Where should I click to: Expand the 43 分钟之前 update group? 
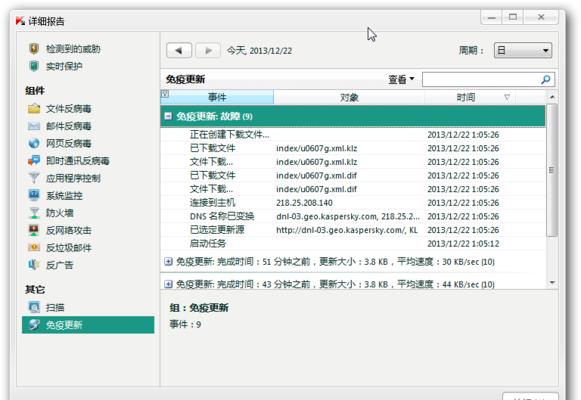(168, 284)
